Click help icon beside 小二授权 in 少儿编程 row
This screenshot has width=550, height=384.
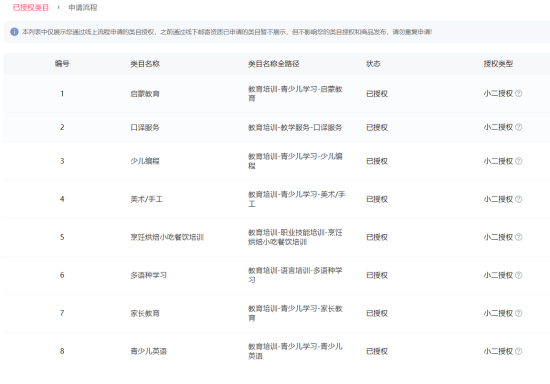[518, 161]
